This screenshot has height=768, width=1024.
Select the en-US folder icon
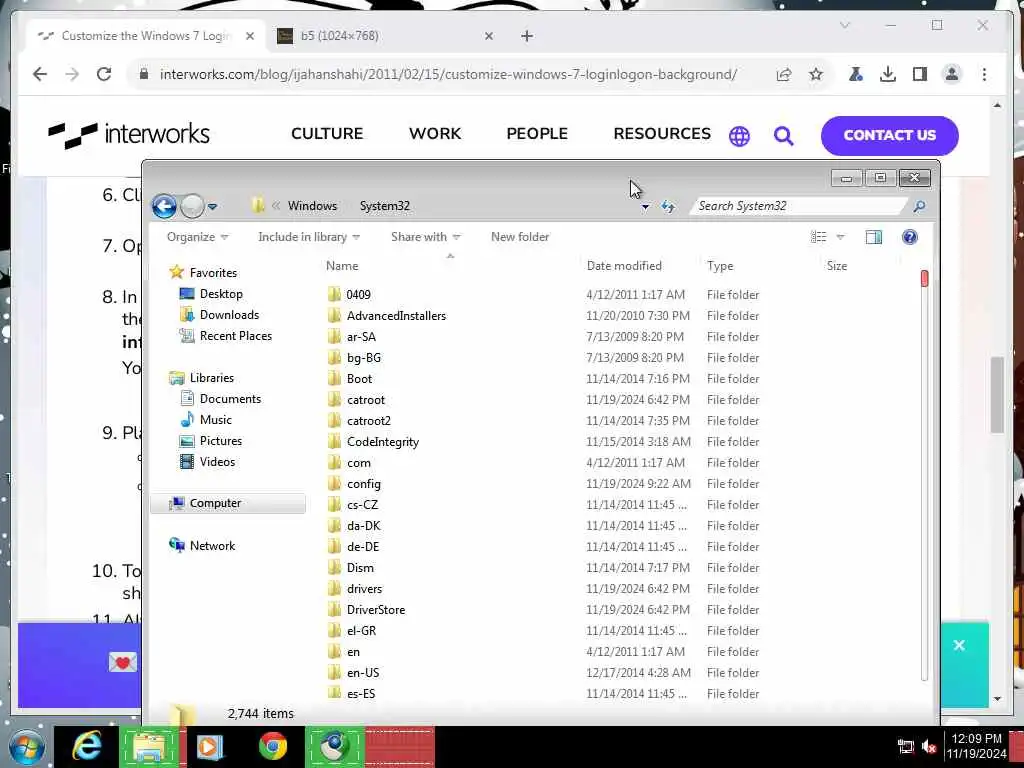pos(334,673)
